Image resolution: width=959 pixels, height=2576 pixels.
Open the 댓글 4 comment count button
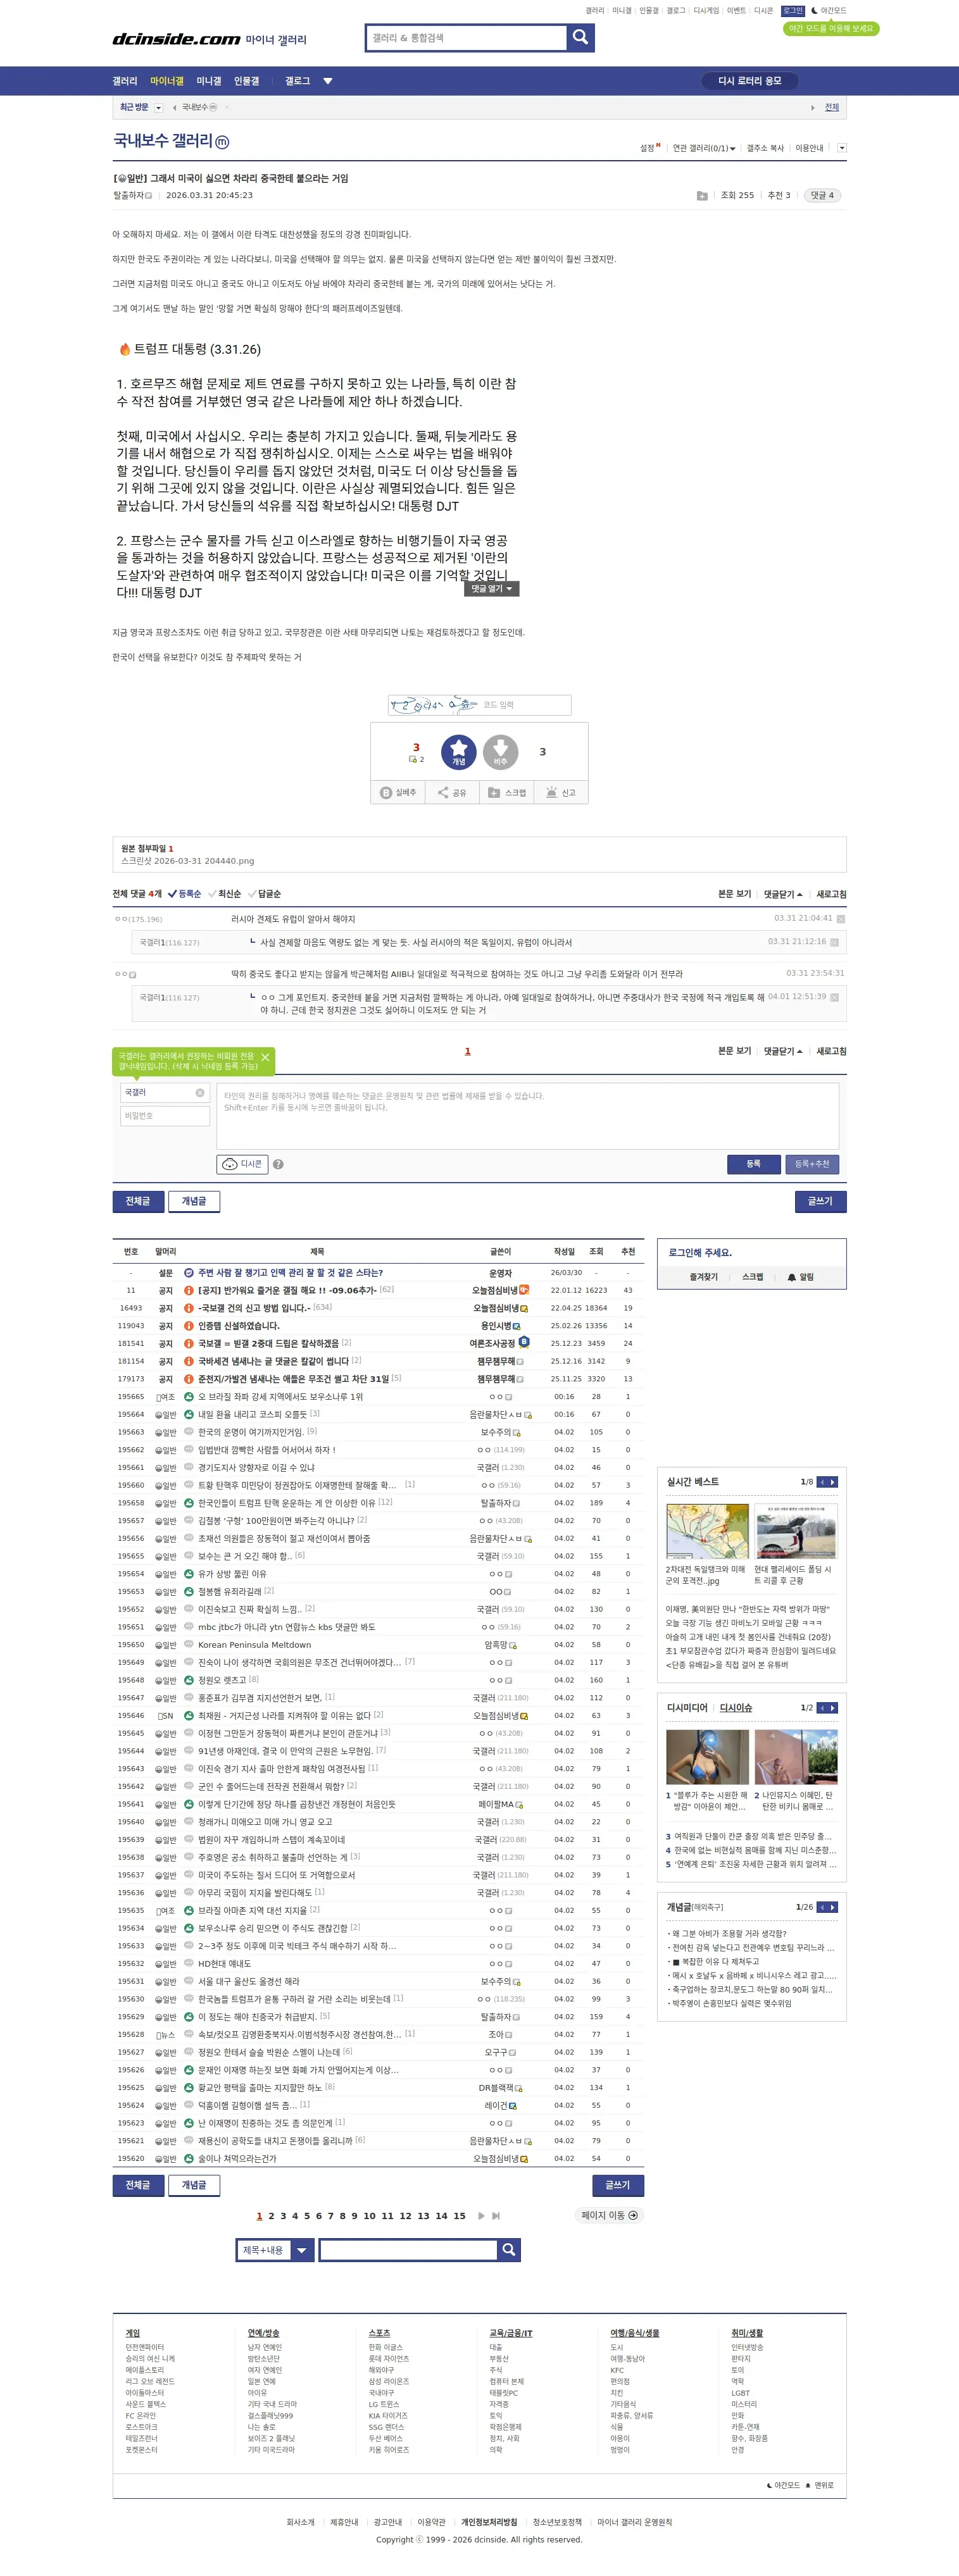point(822,196)
